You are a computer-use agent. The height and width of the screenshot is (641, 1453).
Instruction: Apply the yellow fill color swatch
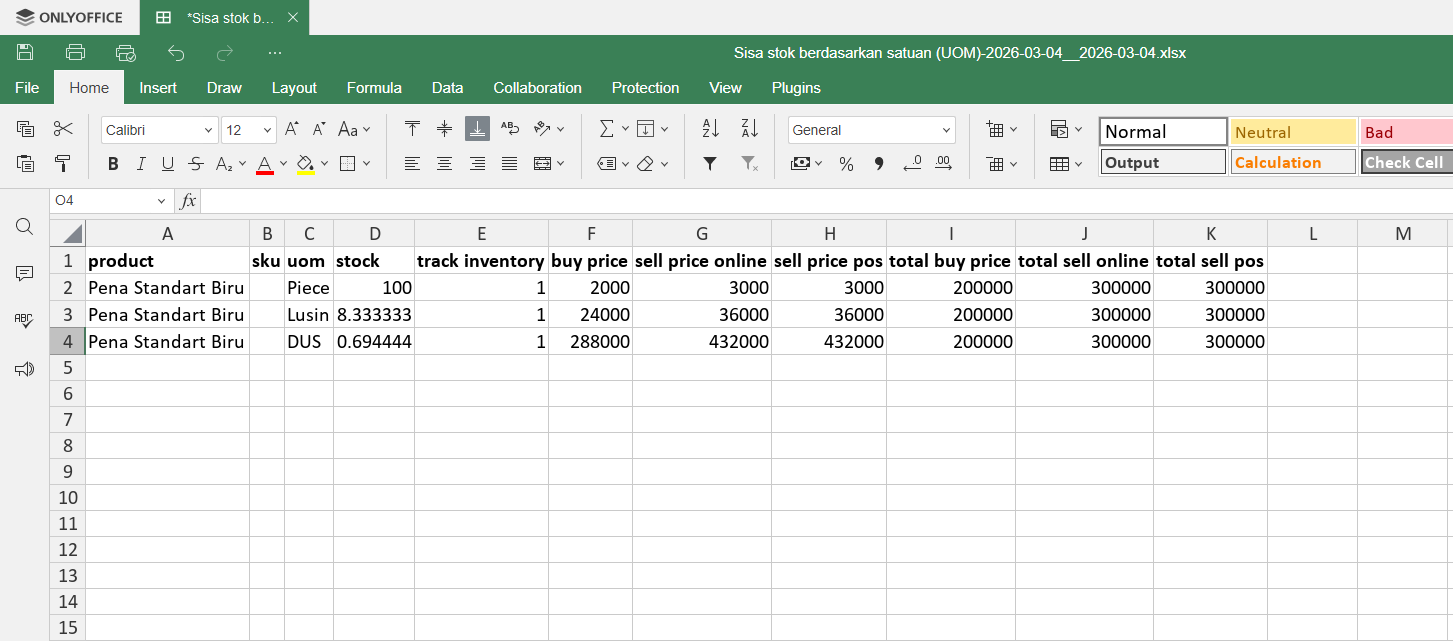[x=306, y=163]
